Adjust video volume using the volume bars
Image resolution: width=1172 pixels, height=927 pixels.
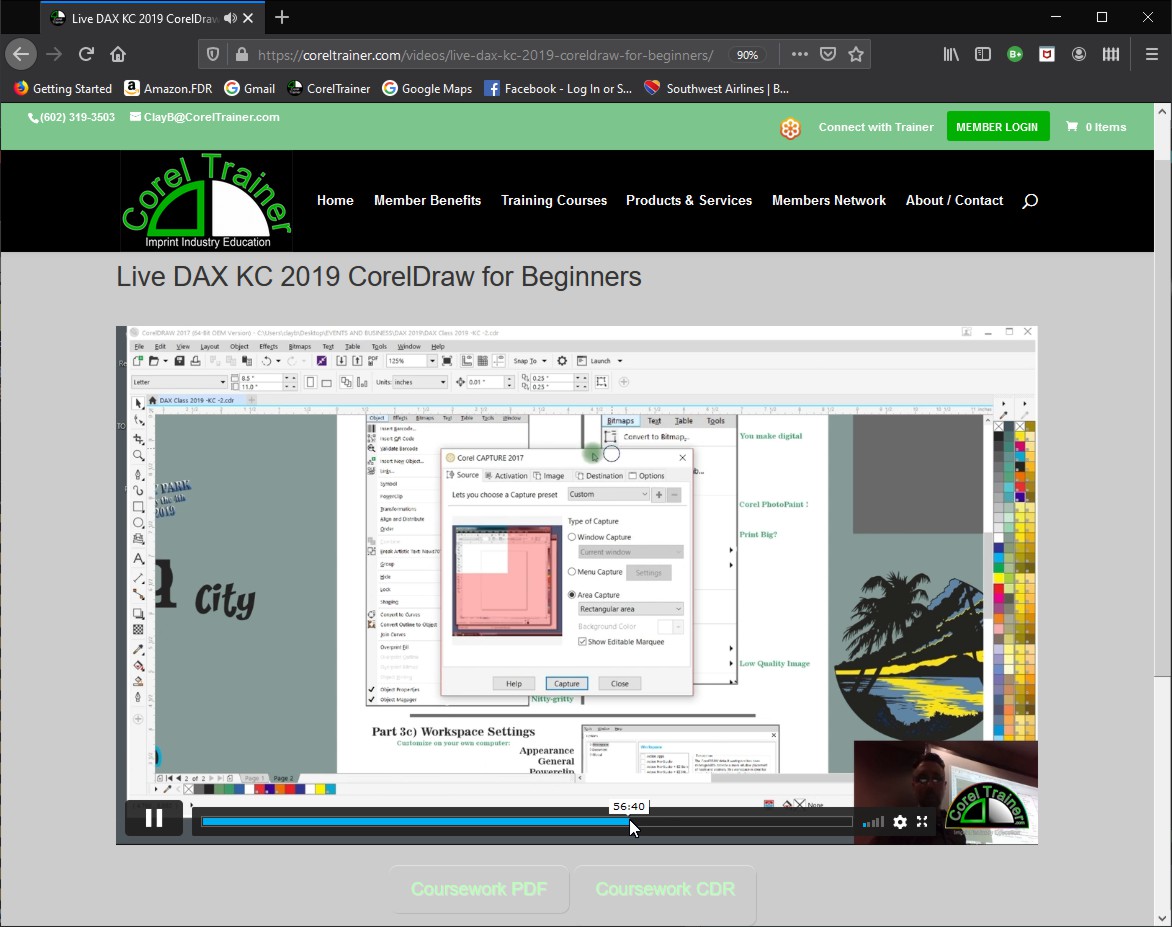pyautogui.click(x=873, y=822)
